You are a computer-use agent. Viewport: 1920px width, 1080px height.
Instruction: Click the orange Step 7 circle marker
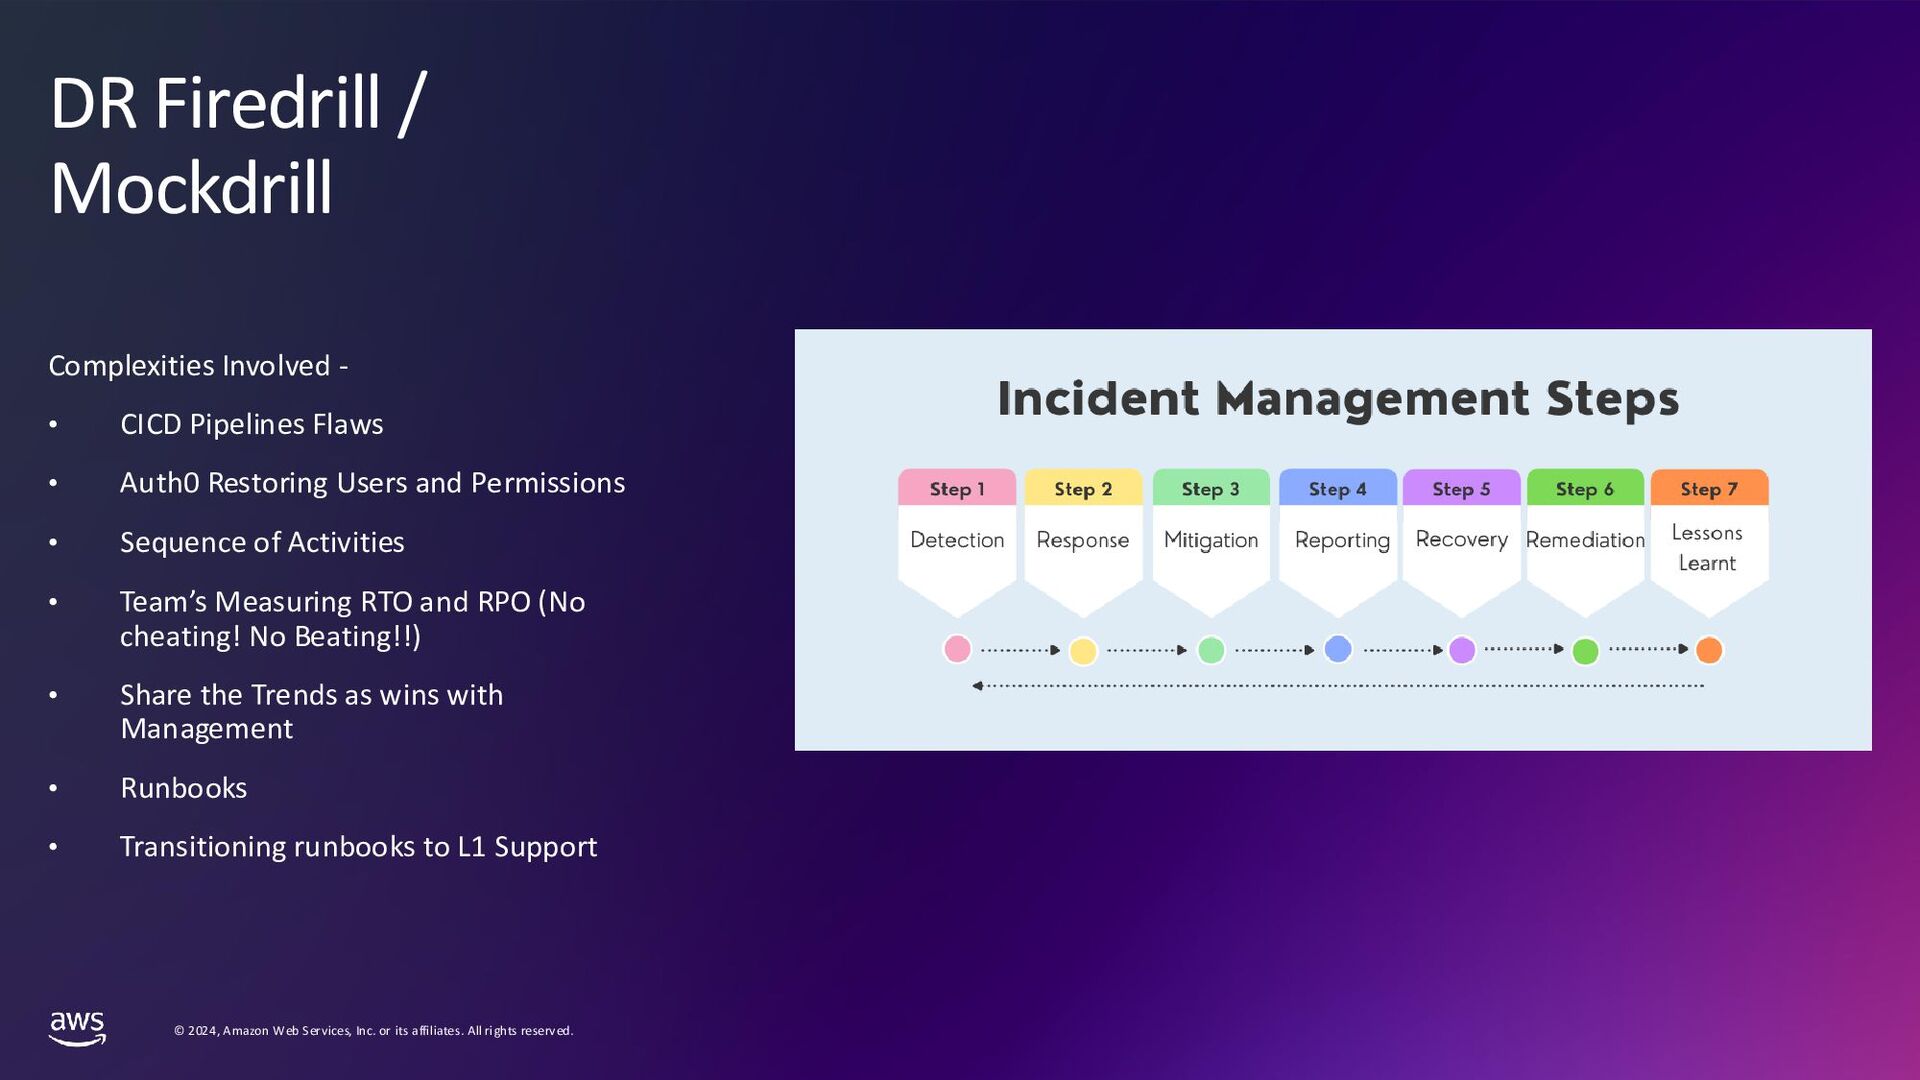coord(1709,650)
